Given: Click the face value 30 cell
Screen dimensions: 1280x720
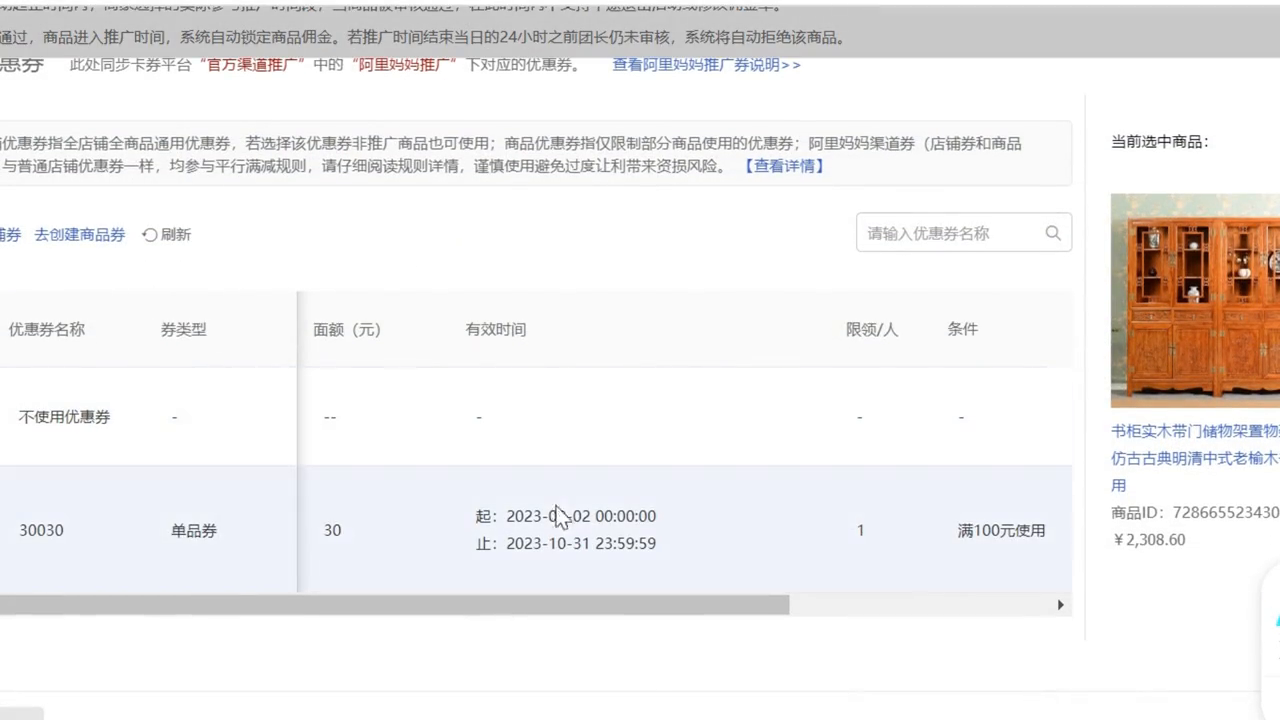Looking at the screenshot, I should tap(332, 531).
